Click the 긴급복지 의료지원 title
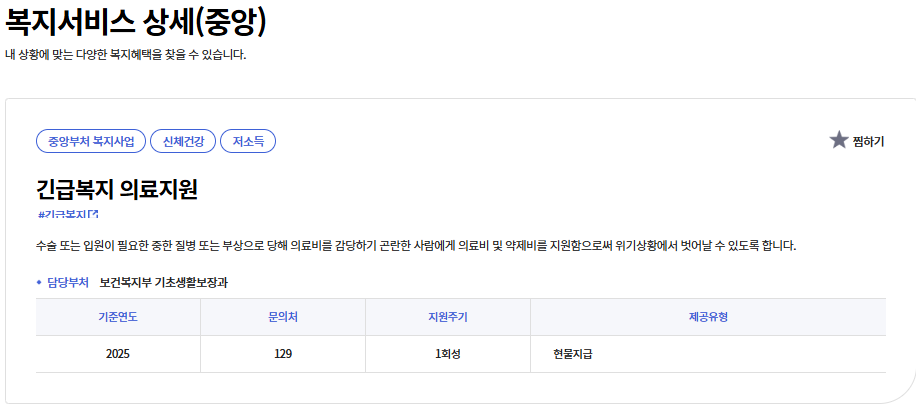The width and height of the screenshot is (916, 411). pos(116,188)
